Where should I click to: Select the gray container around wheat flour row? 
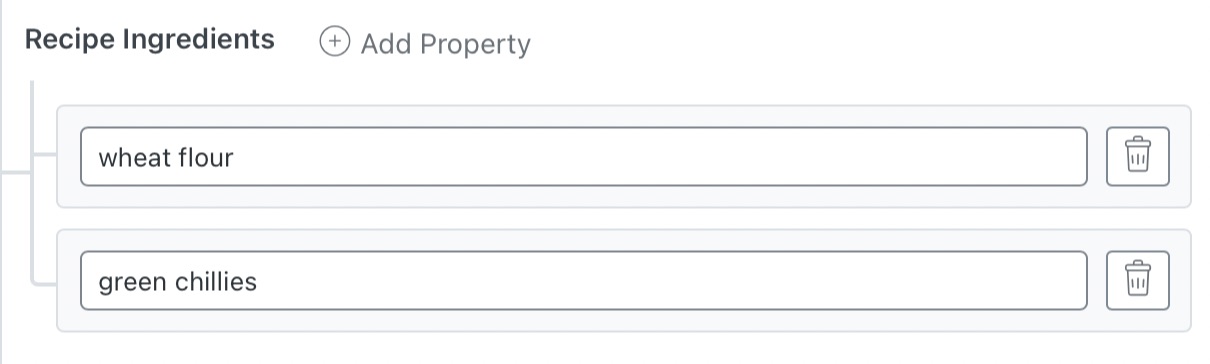point(624,156)
